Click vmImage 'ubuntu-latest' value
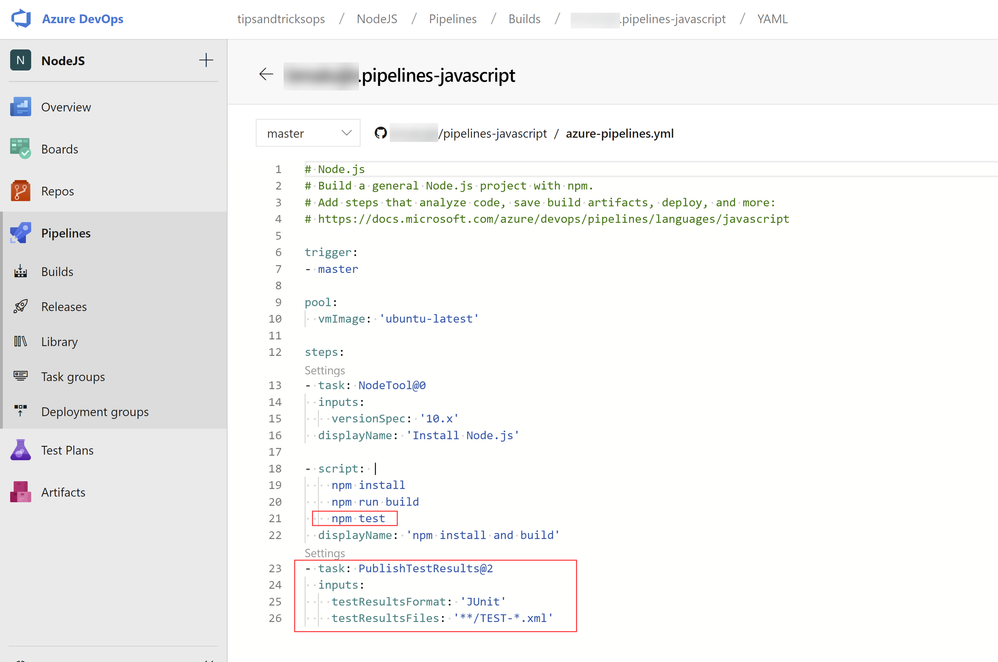This screenshot has height=662, width=998. click(429, 319)
